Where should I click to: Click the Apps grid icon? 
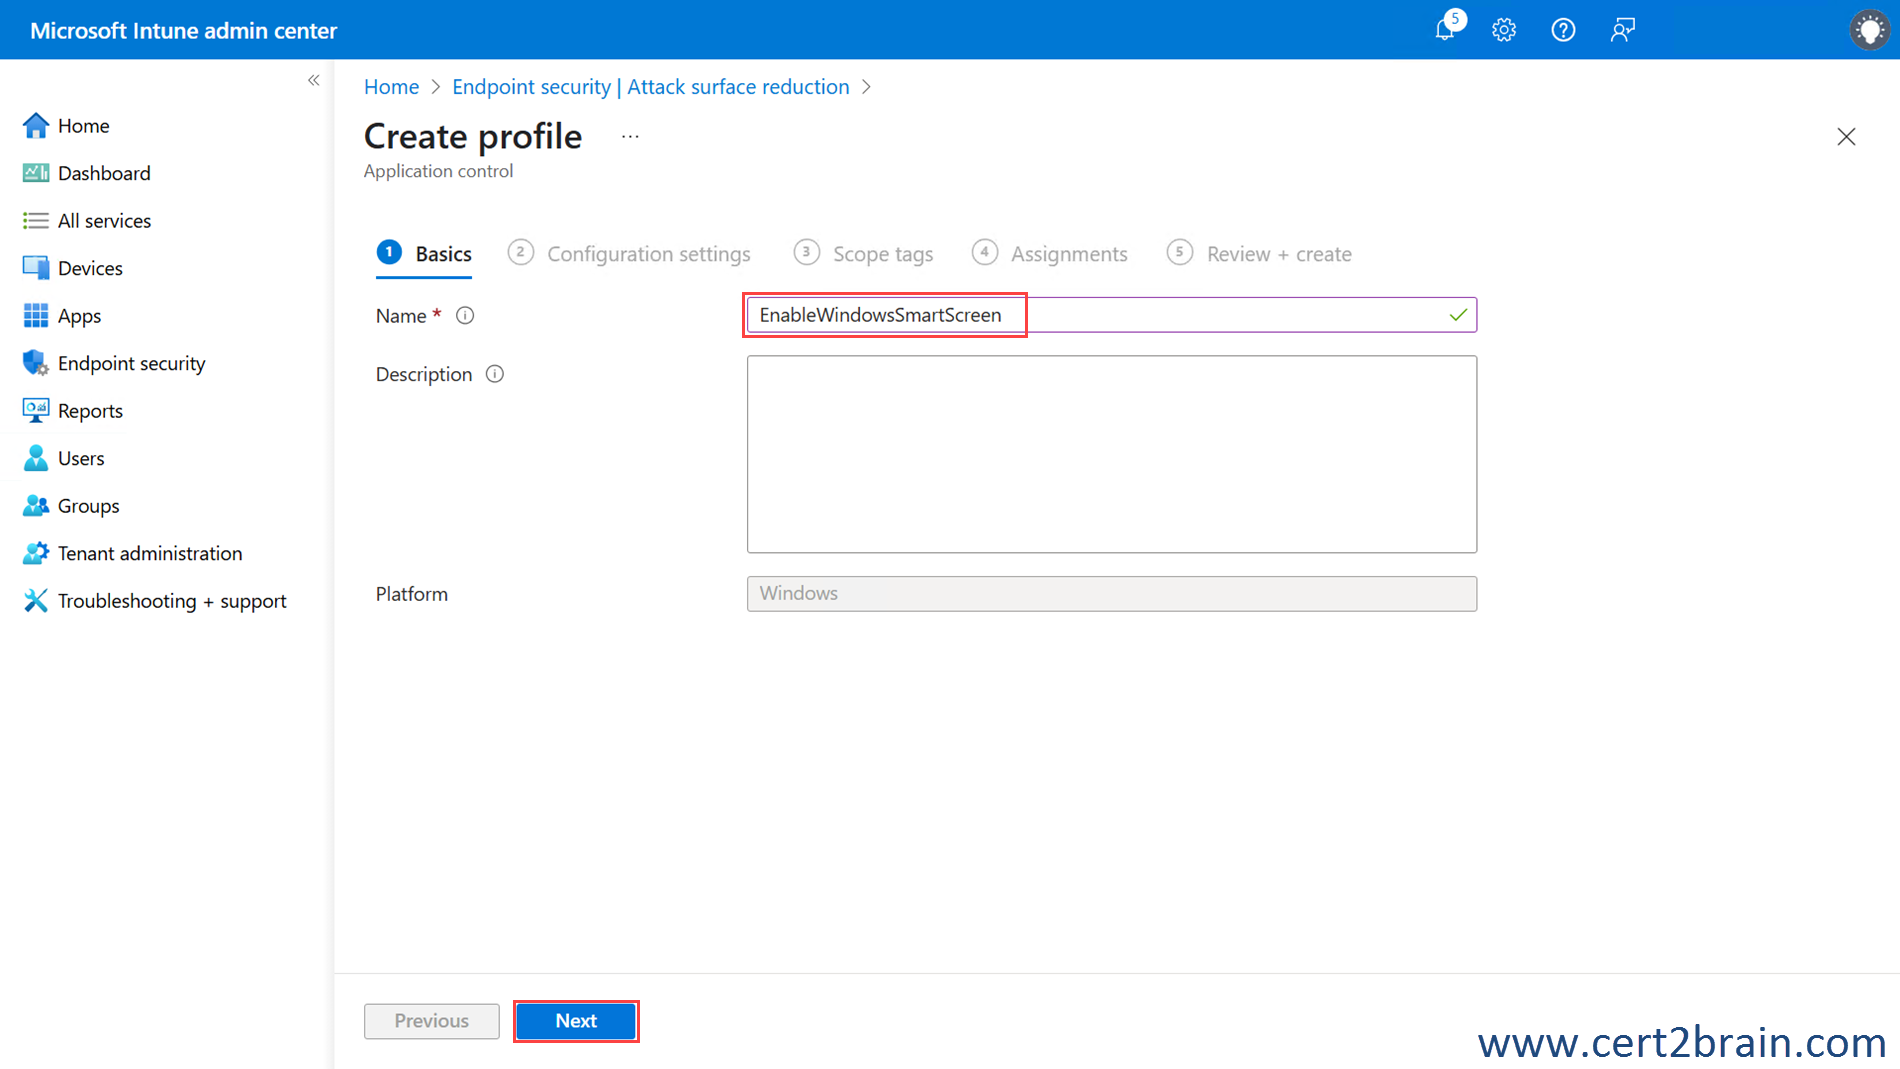(36, 315)
